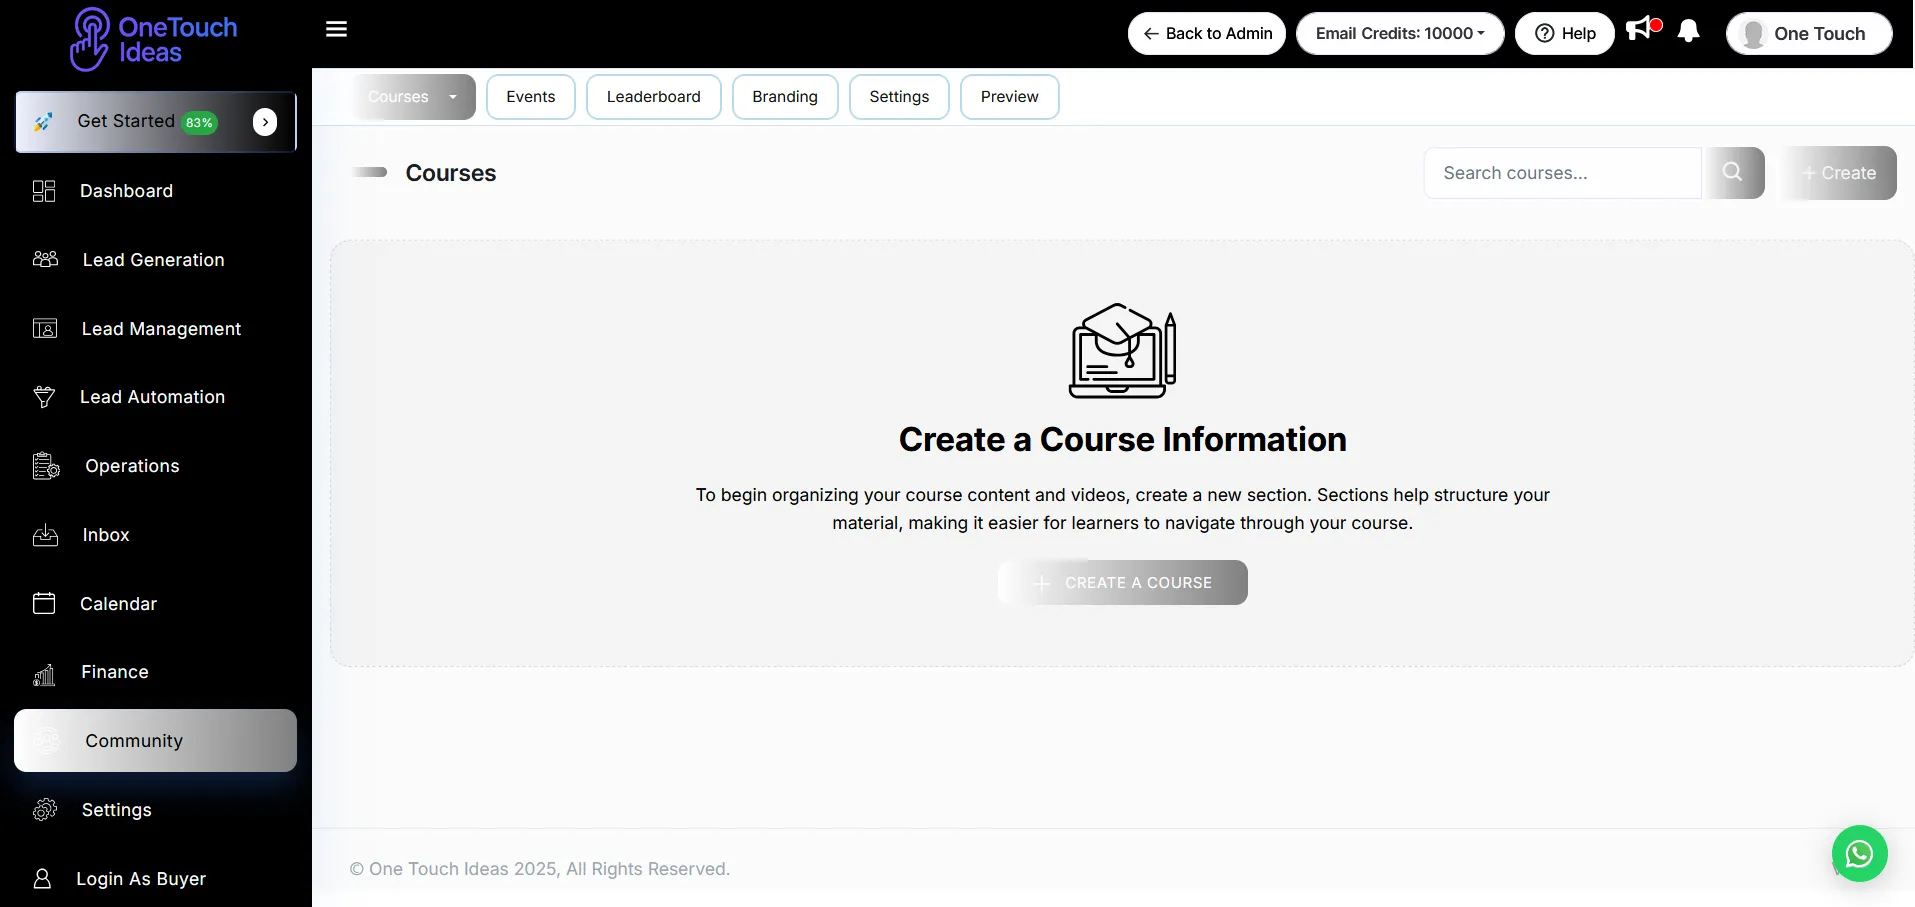Screen dimensions: 1915x907
Task: Switch to the Leaderboard tab
Action: click(x=653, y=97)
